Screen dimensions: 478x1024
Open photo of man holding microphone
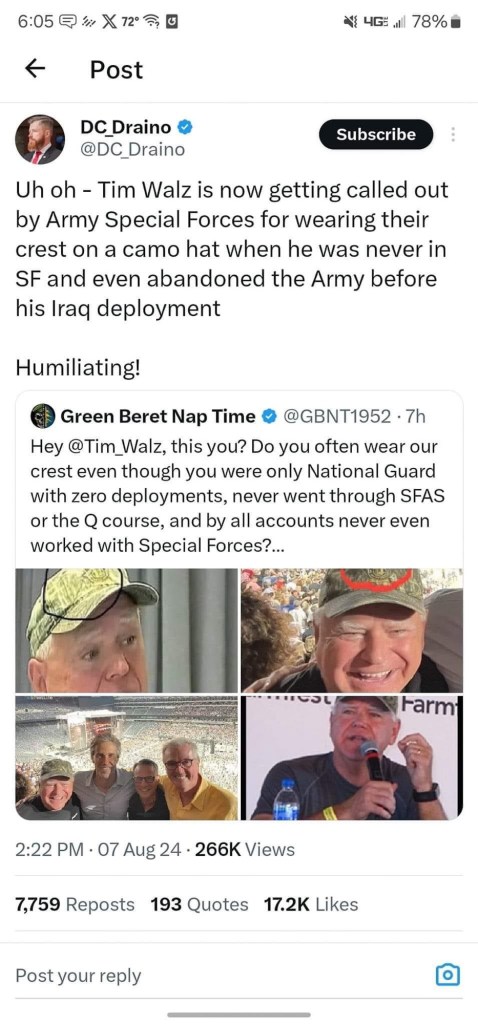[x=352, y=758]
